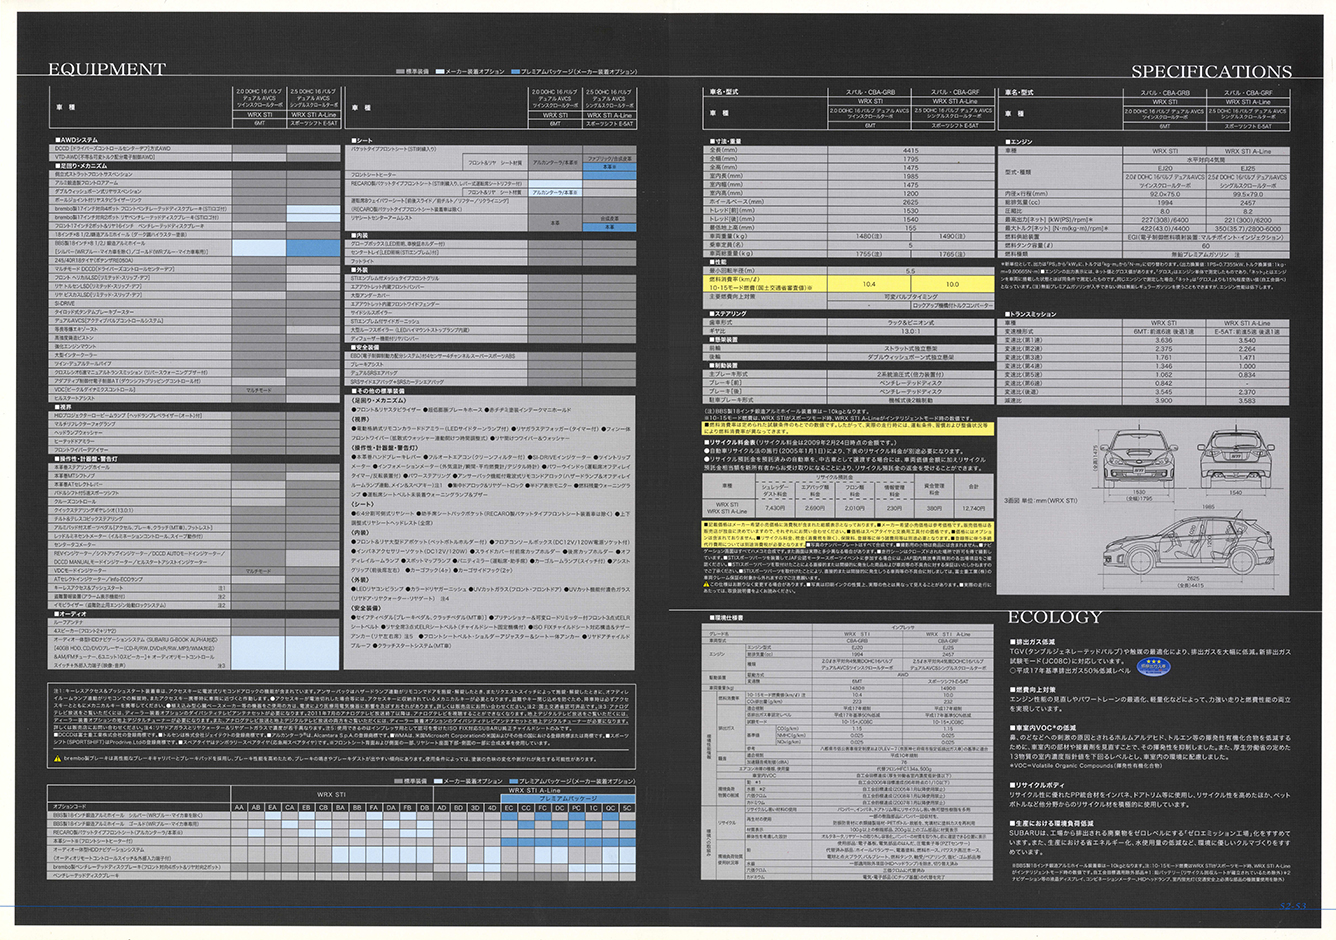Viewport: 1336px width, 940px height.
Task: Click the ■AWDシステム equipment heading
Action: click(75, 139)
